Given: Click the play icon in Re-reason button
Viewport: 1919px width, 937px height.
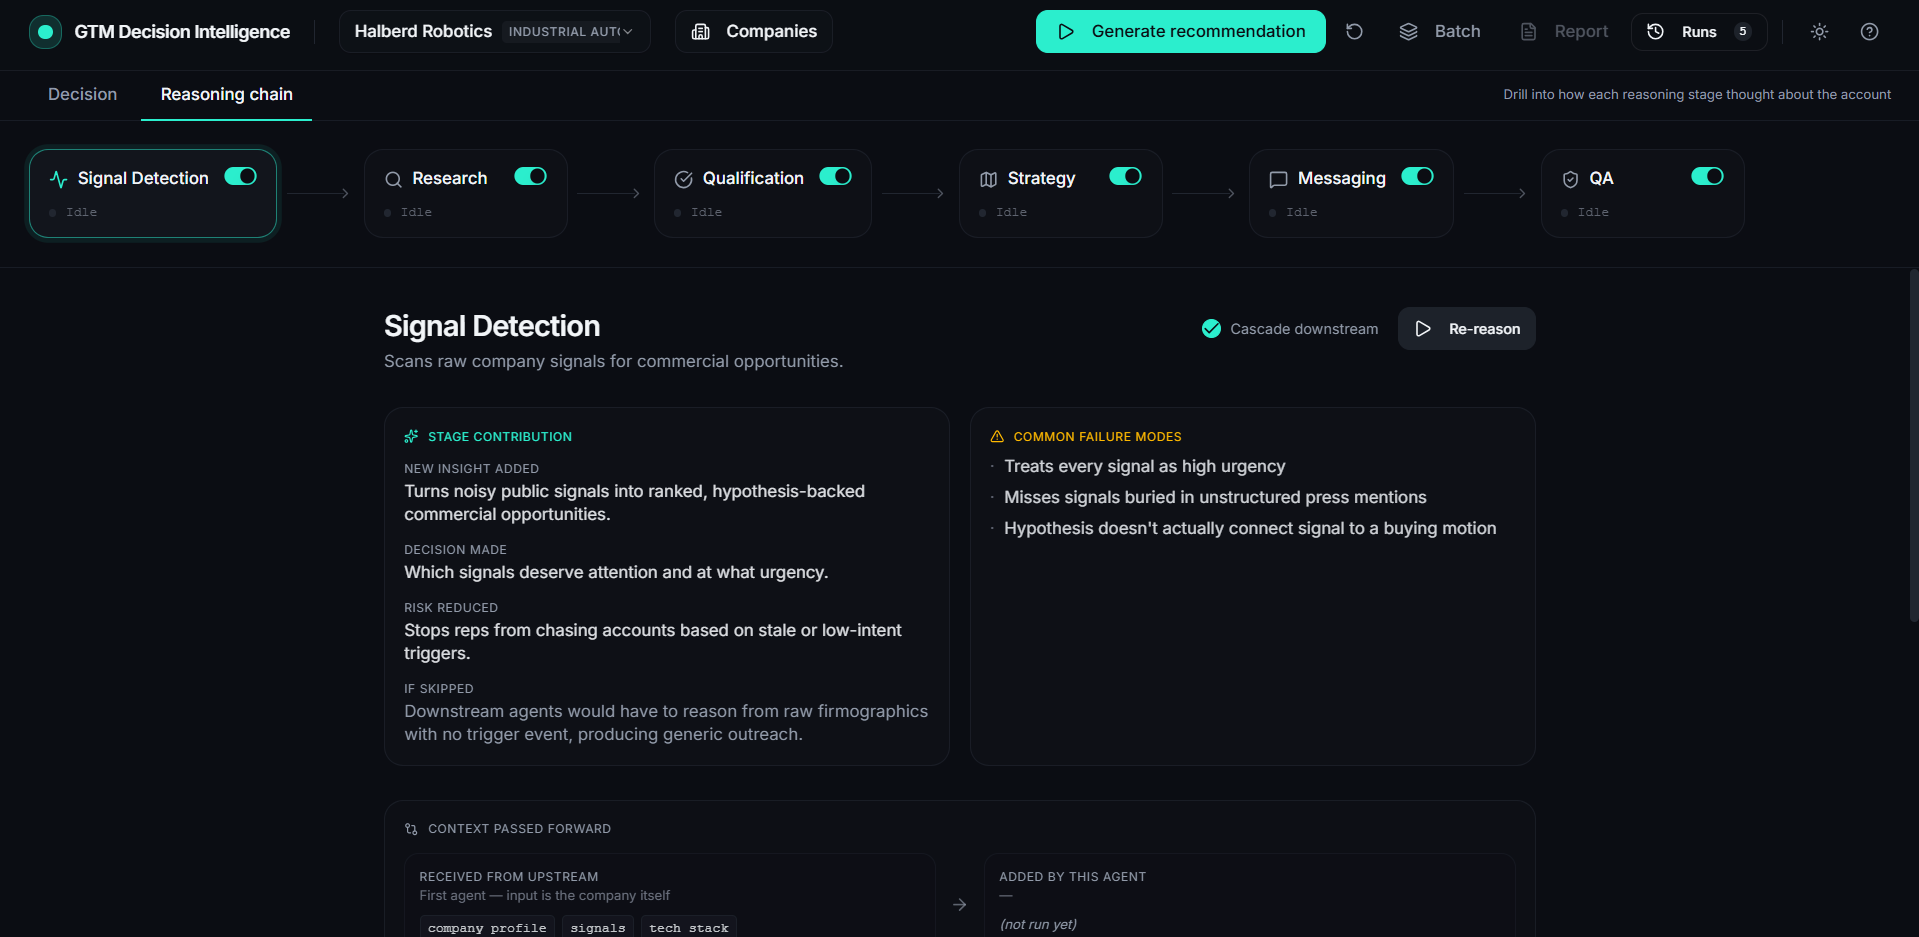Looking at the screenshot, I should click(x=1423, y=329).
